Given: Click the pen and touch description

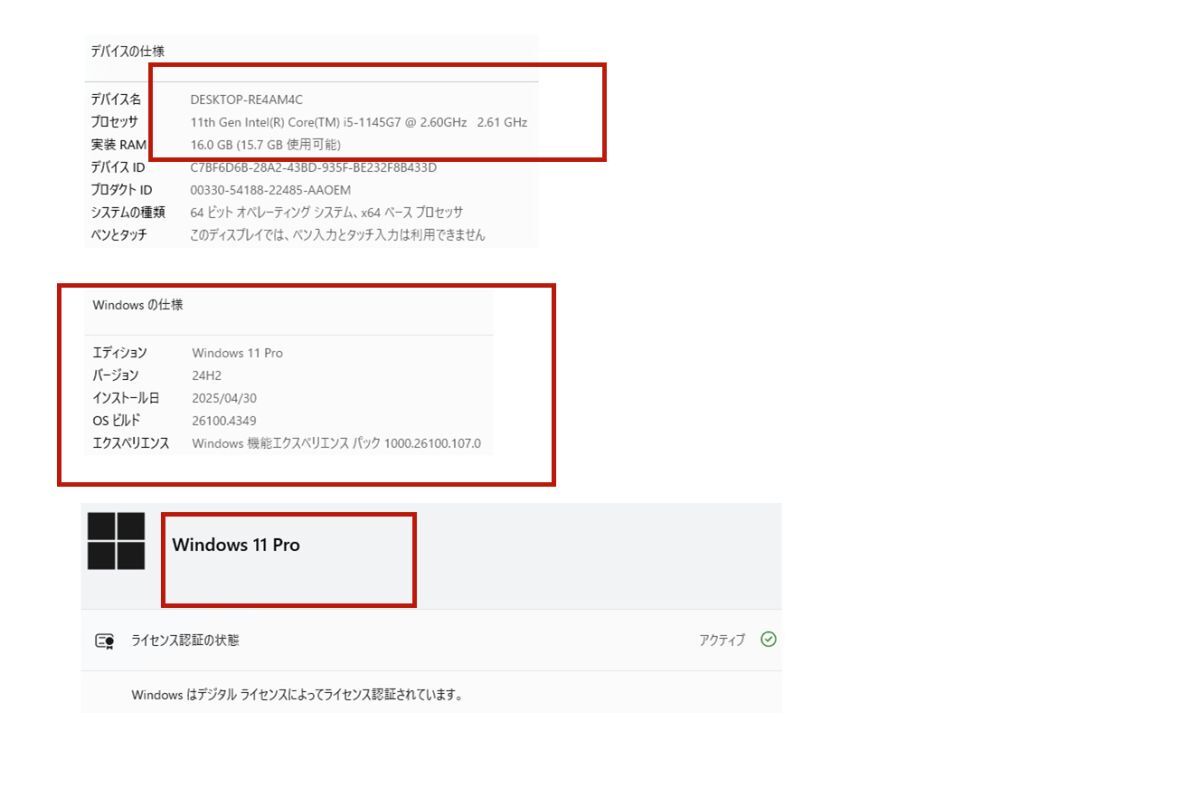Looking at the screenshot, I should (337, 235).
